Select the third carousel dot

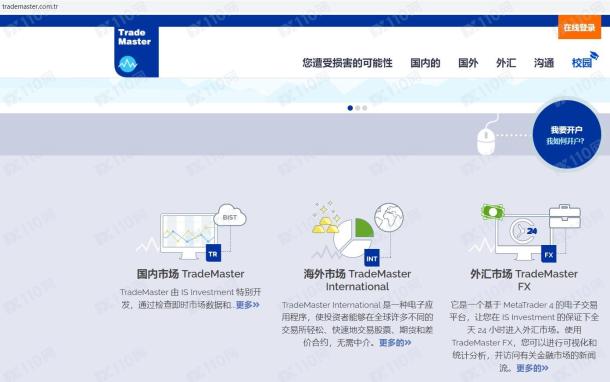[x=365, y=108]
